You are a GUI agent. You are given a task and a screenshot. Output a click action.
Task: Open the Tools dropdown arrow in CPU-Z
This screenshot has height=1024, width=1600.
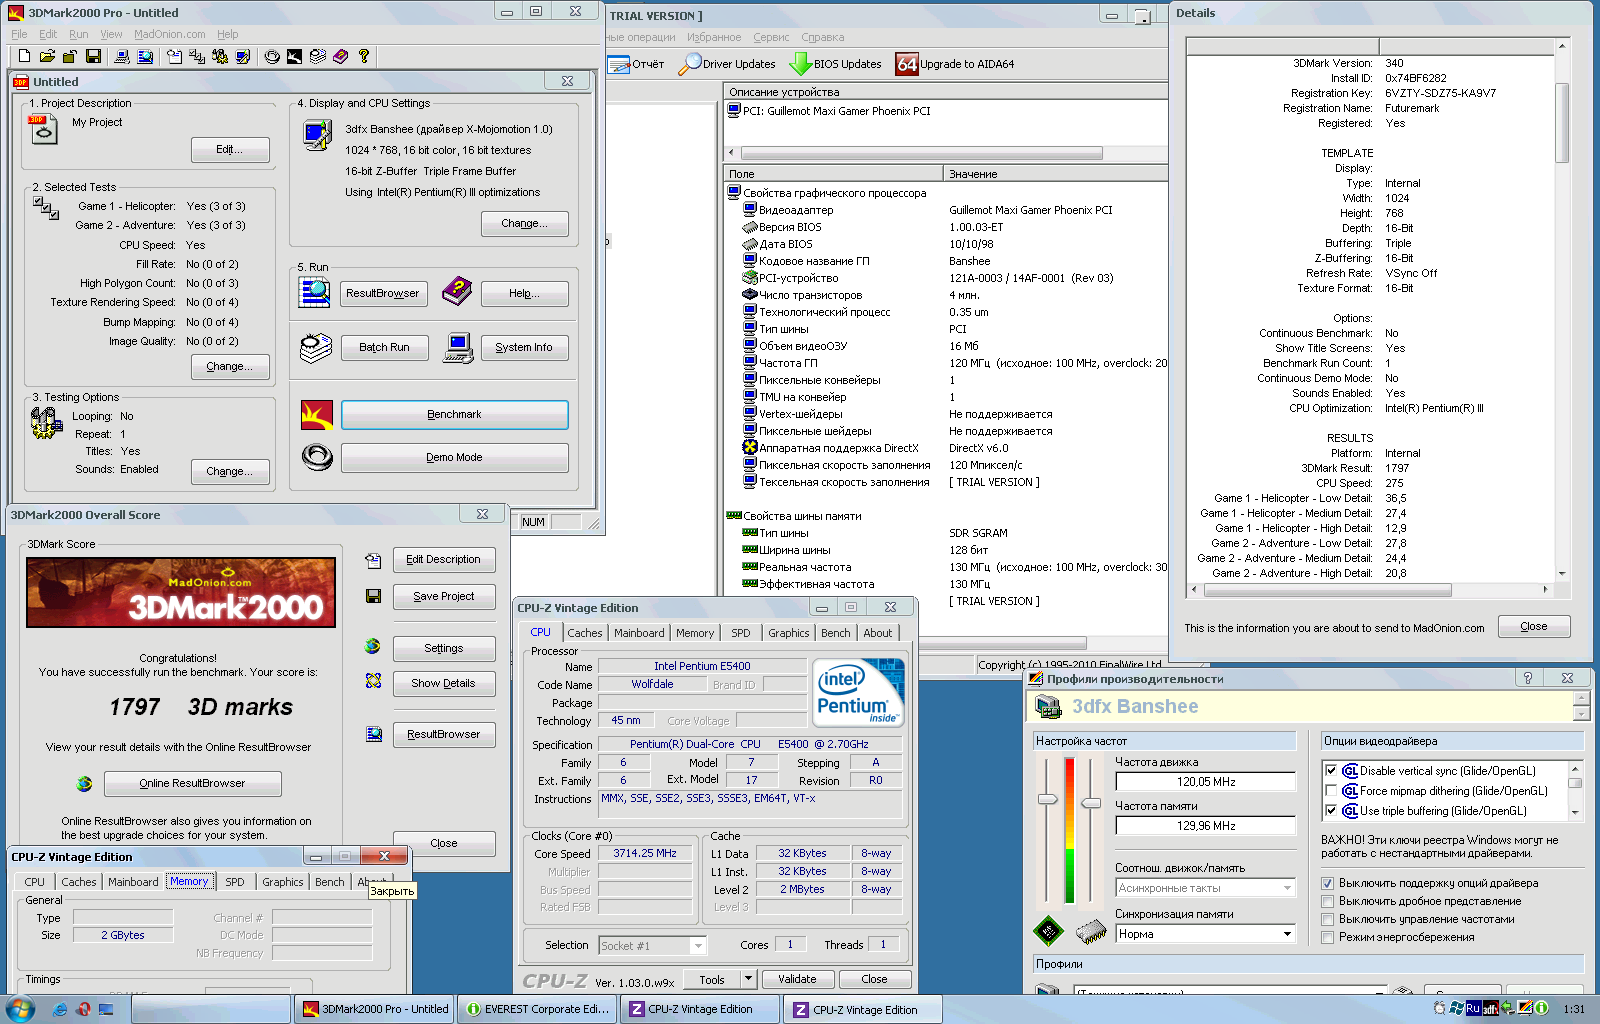[x=748, y=979]
